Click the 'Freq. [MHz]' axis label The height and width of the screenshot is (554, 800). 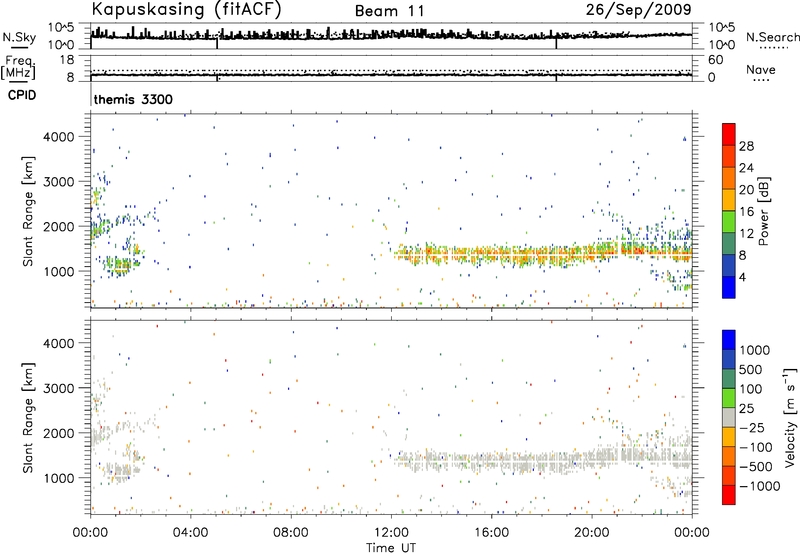[x=18, y=67]
